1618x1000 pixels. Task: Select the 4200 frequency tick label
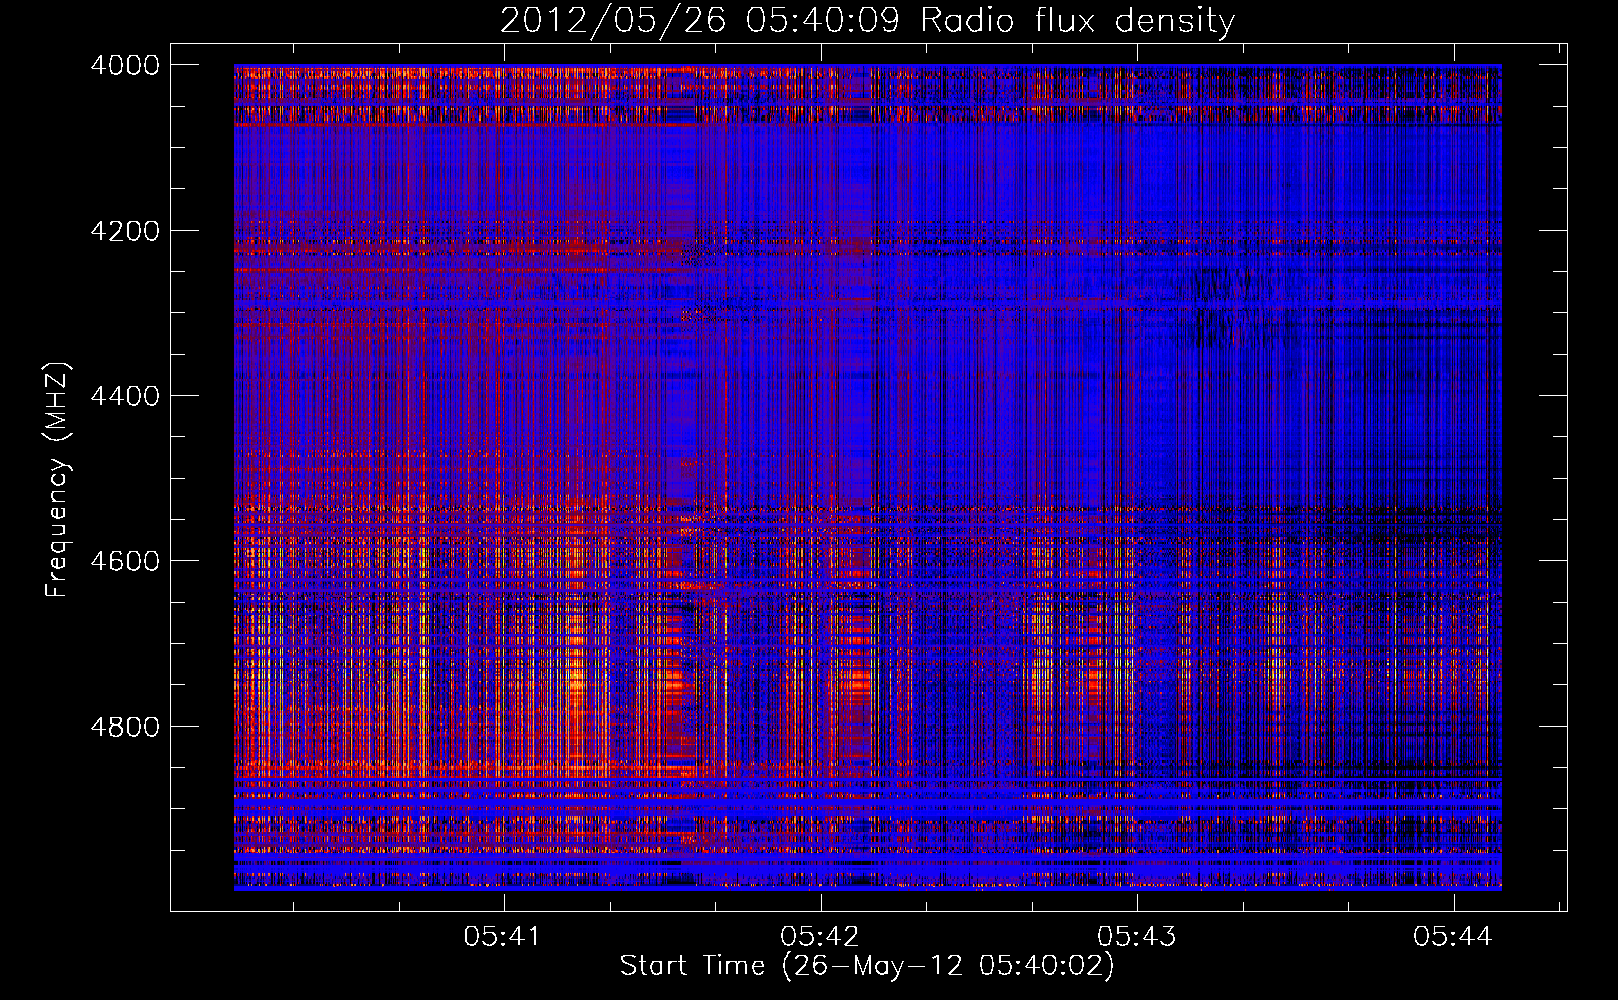pos(125,231)
